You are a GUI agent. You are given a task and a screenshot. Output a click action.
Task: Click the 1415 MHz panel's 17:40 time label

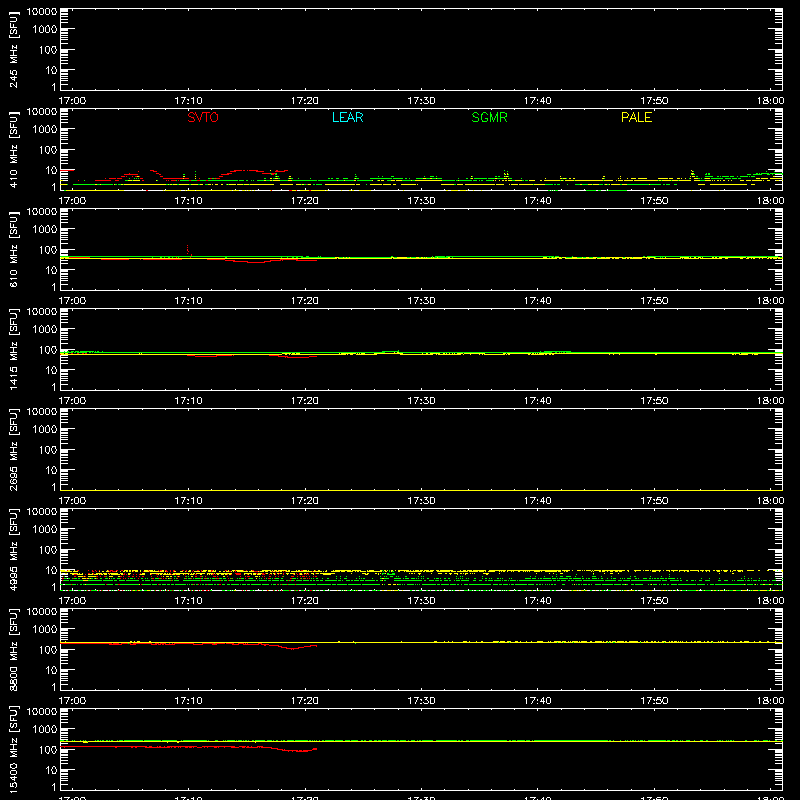pyautogui.click(x=537, y=401)
